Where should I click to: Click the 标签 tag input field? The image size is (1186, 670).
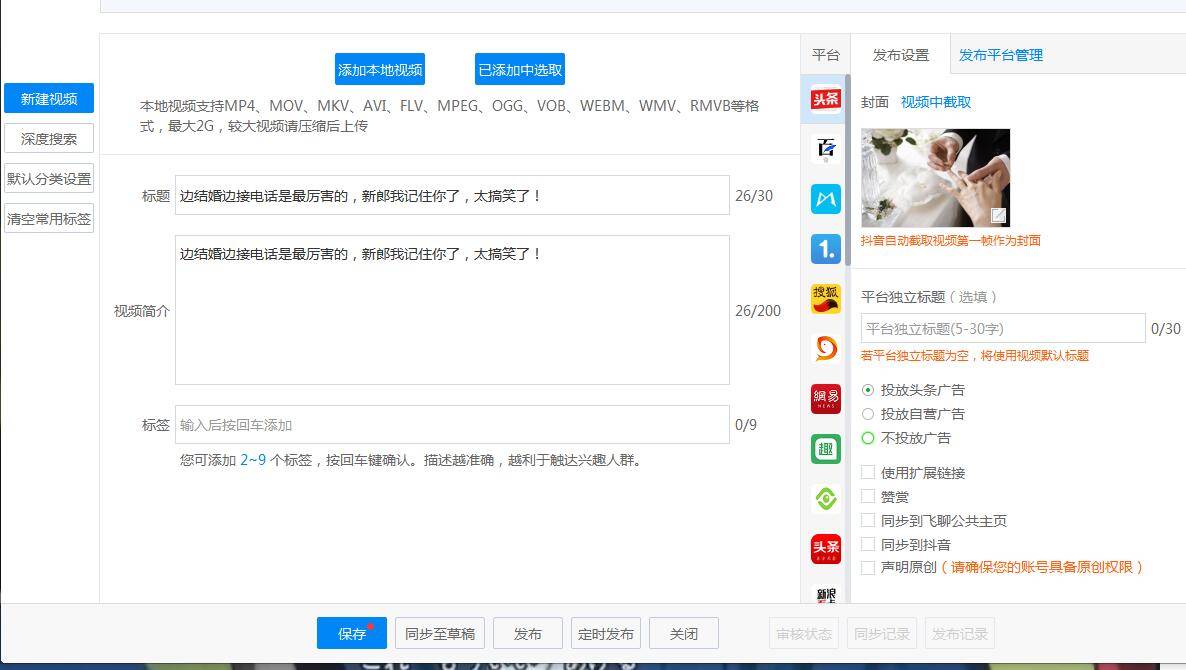[x=452, y=425]
